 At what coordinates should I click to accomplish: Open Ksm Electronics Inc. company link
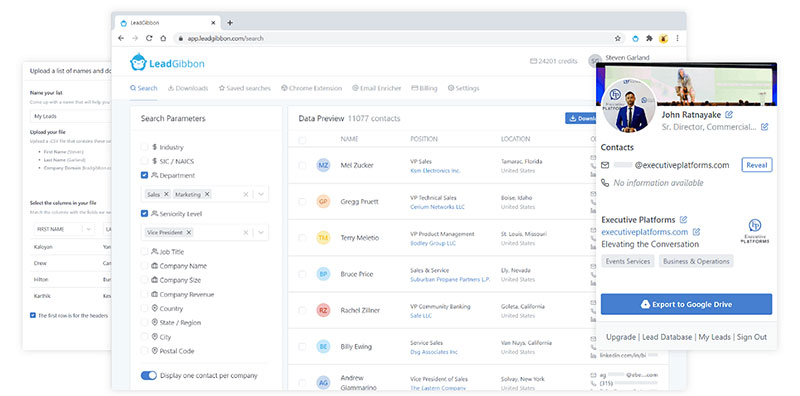click(x=435, y=170)
